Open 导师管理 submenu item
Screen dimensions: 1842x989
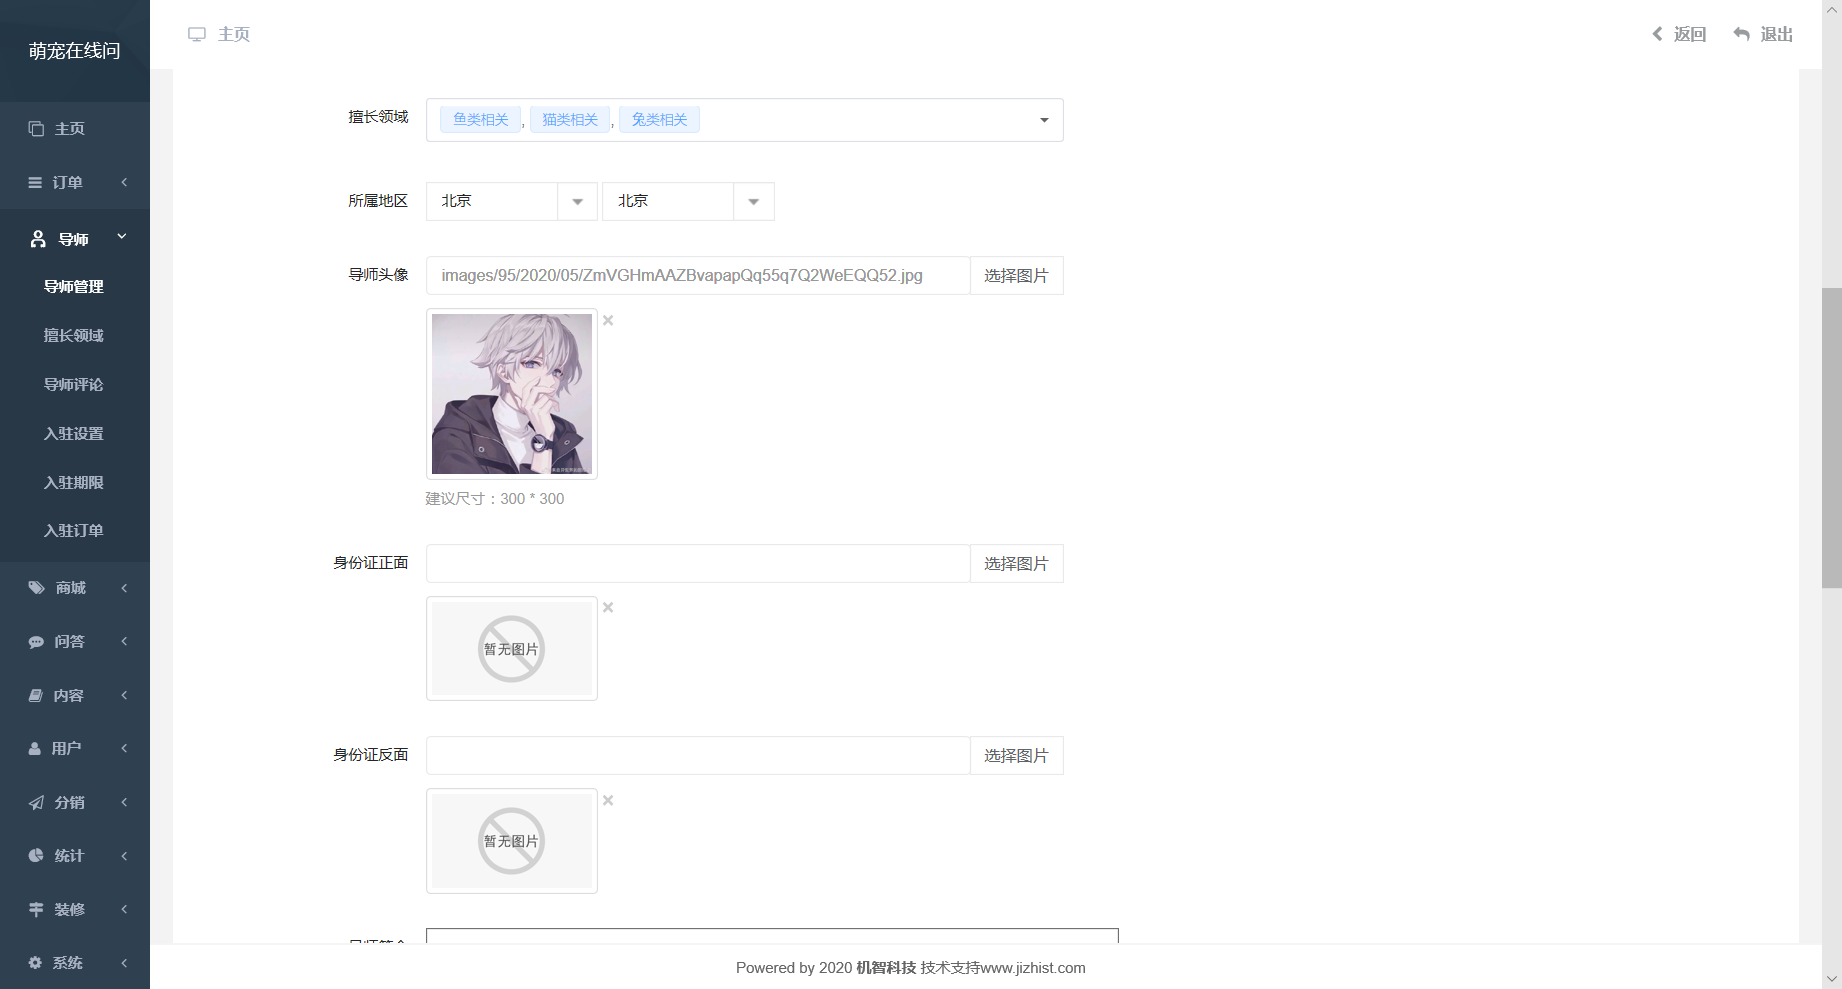pos(74,287)
